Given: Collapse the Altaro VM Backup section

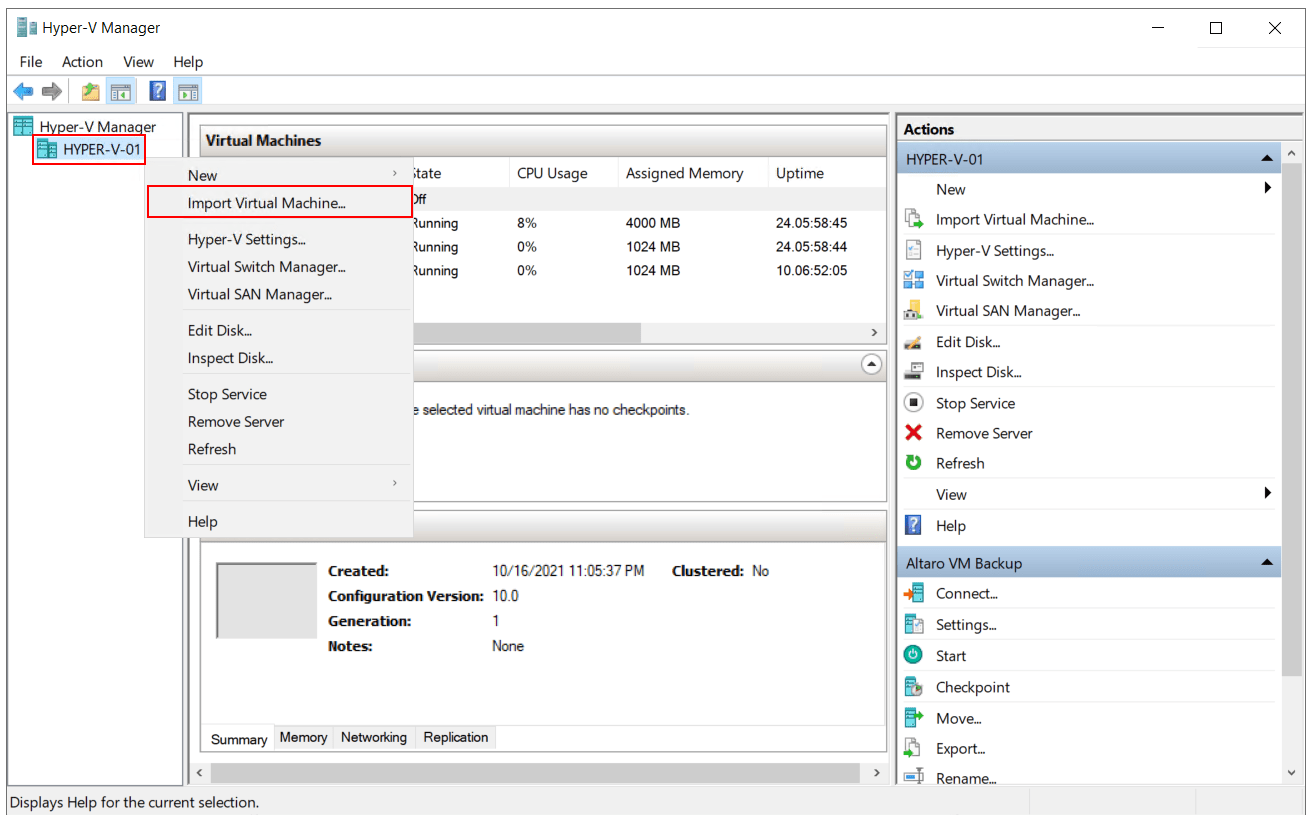Looking at the screenshot, I should pos(1268,562).
